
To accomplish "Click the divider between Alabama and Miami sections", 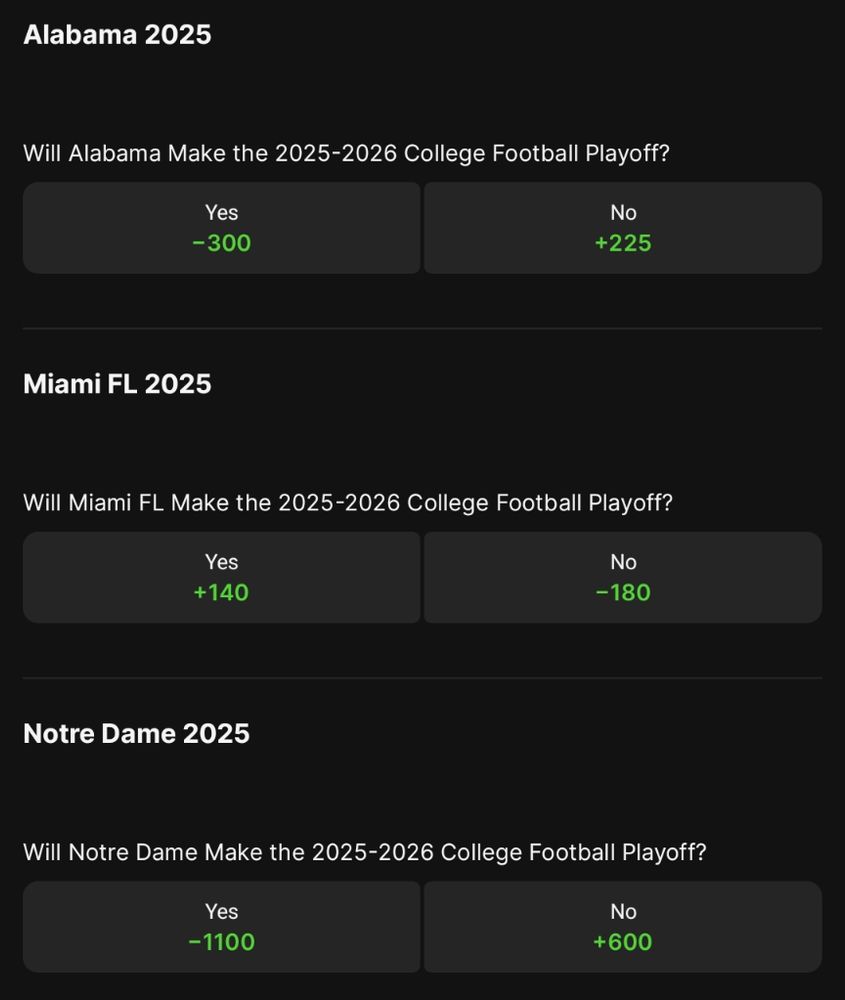I will 422,328.
